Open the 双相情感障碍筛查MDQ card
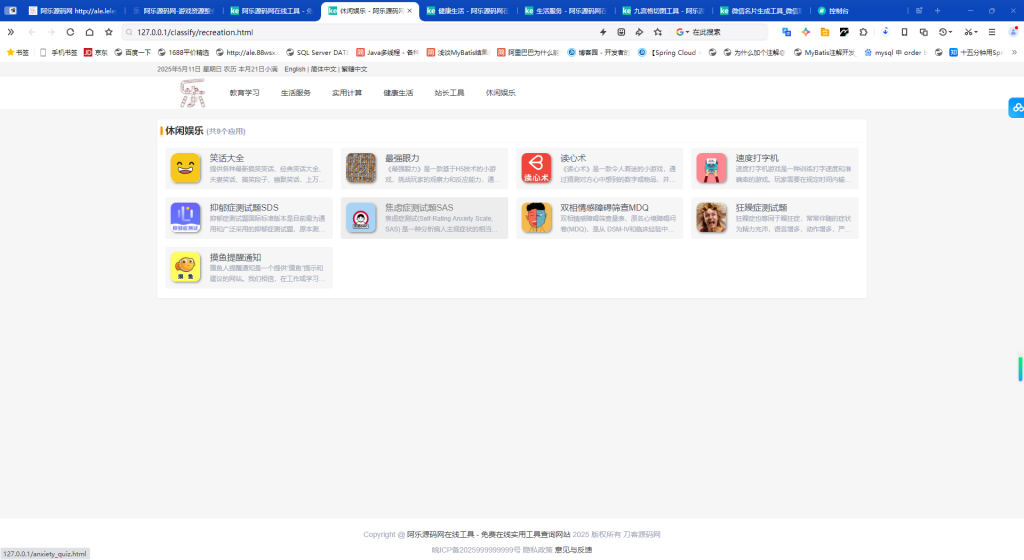 (x=600, y=218)
